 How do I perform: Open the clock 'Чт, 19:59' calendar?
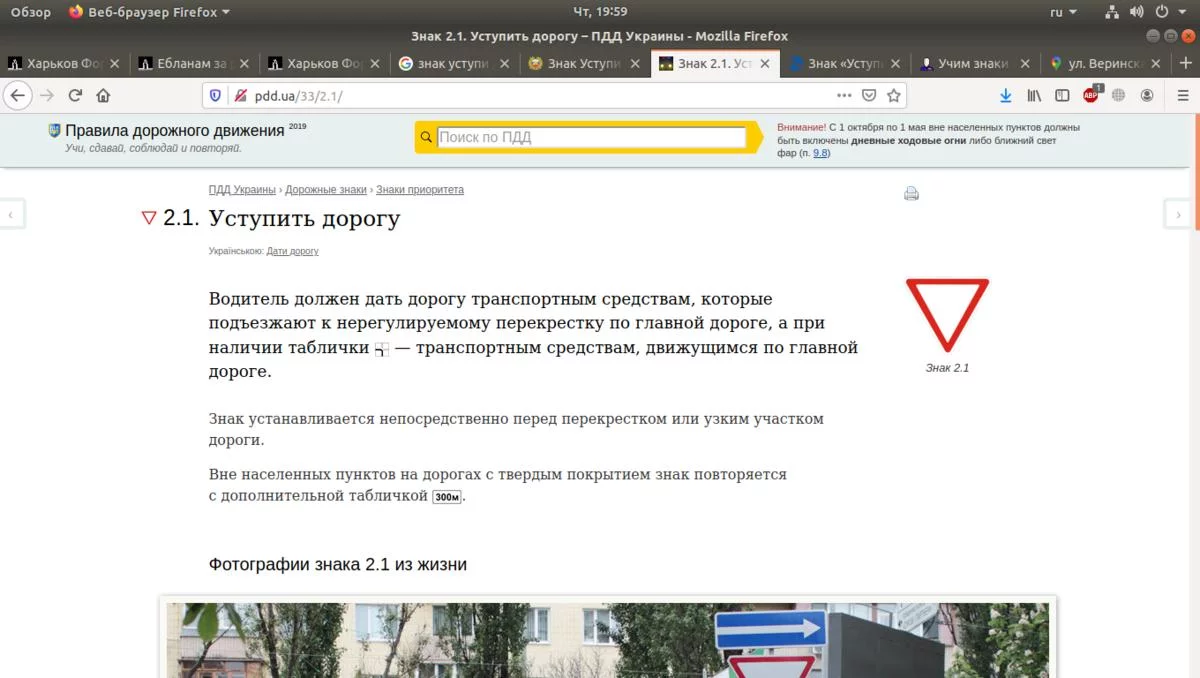click(x=600, y=12)
